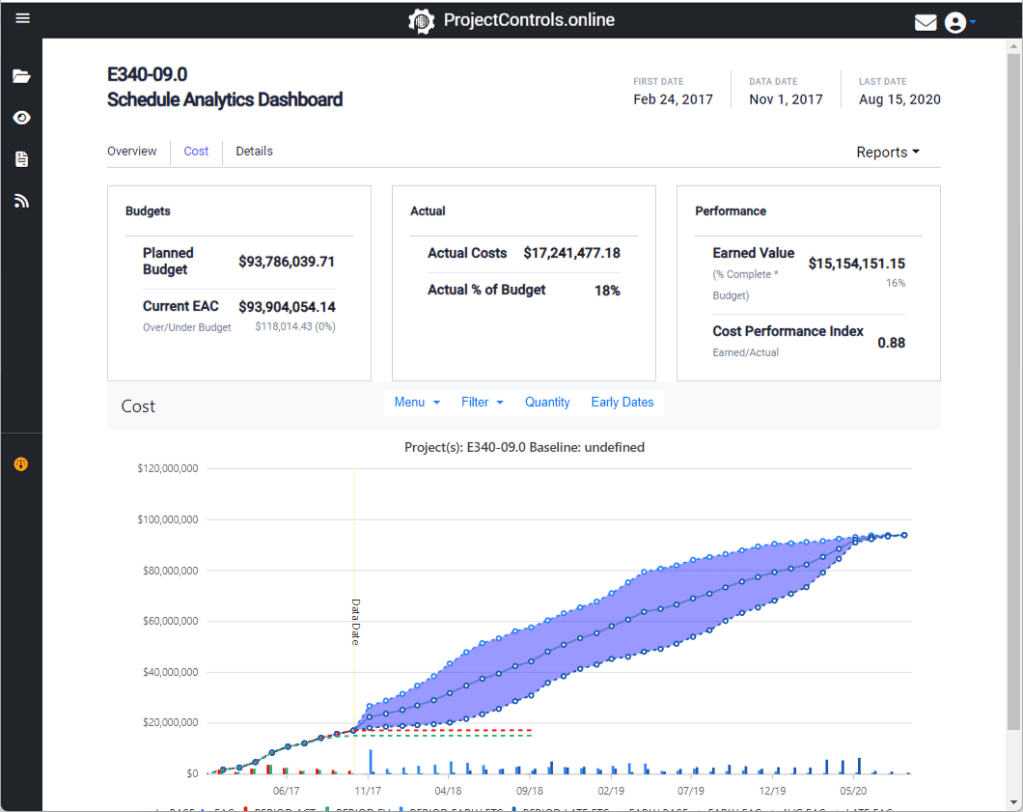Click the ProjectControls.online title link
Screen dimensions: 1023x812
click(529, 20)
